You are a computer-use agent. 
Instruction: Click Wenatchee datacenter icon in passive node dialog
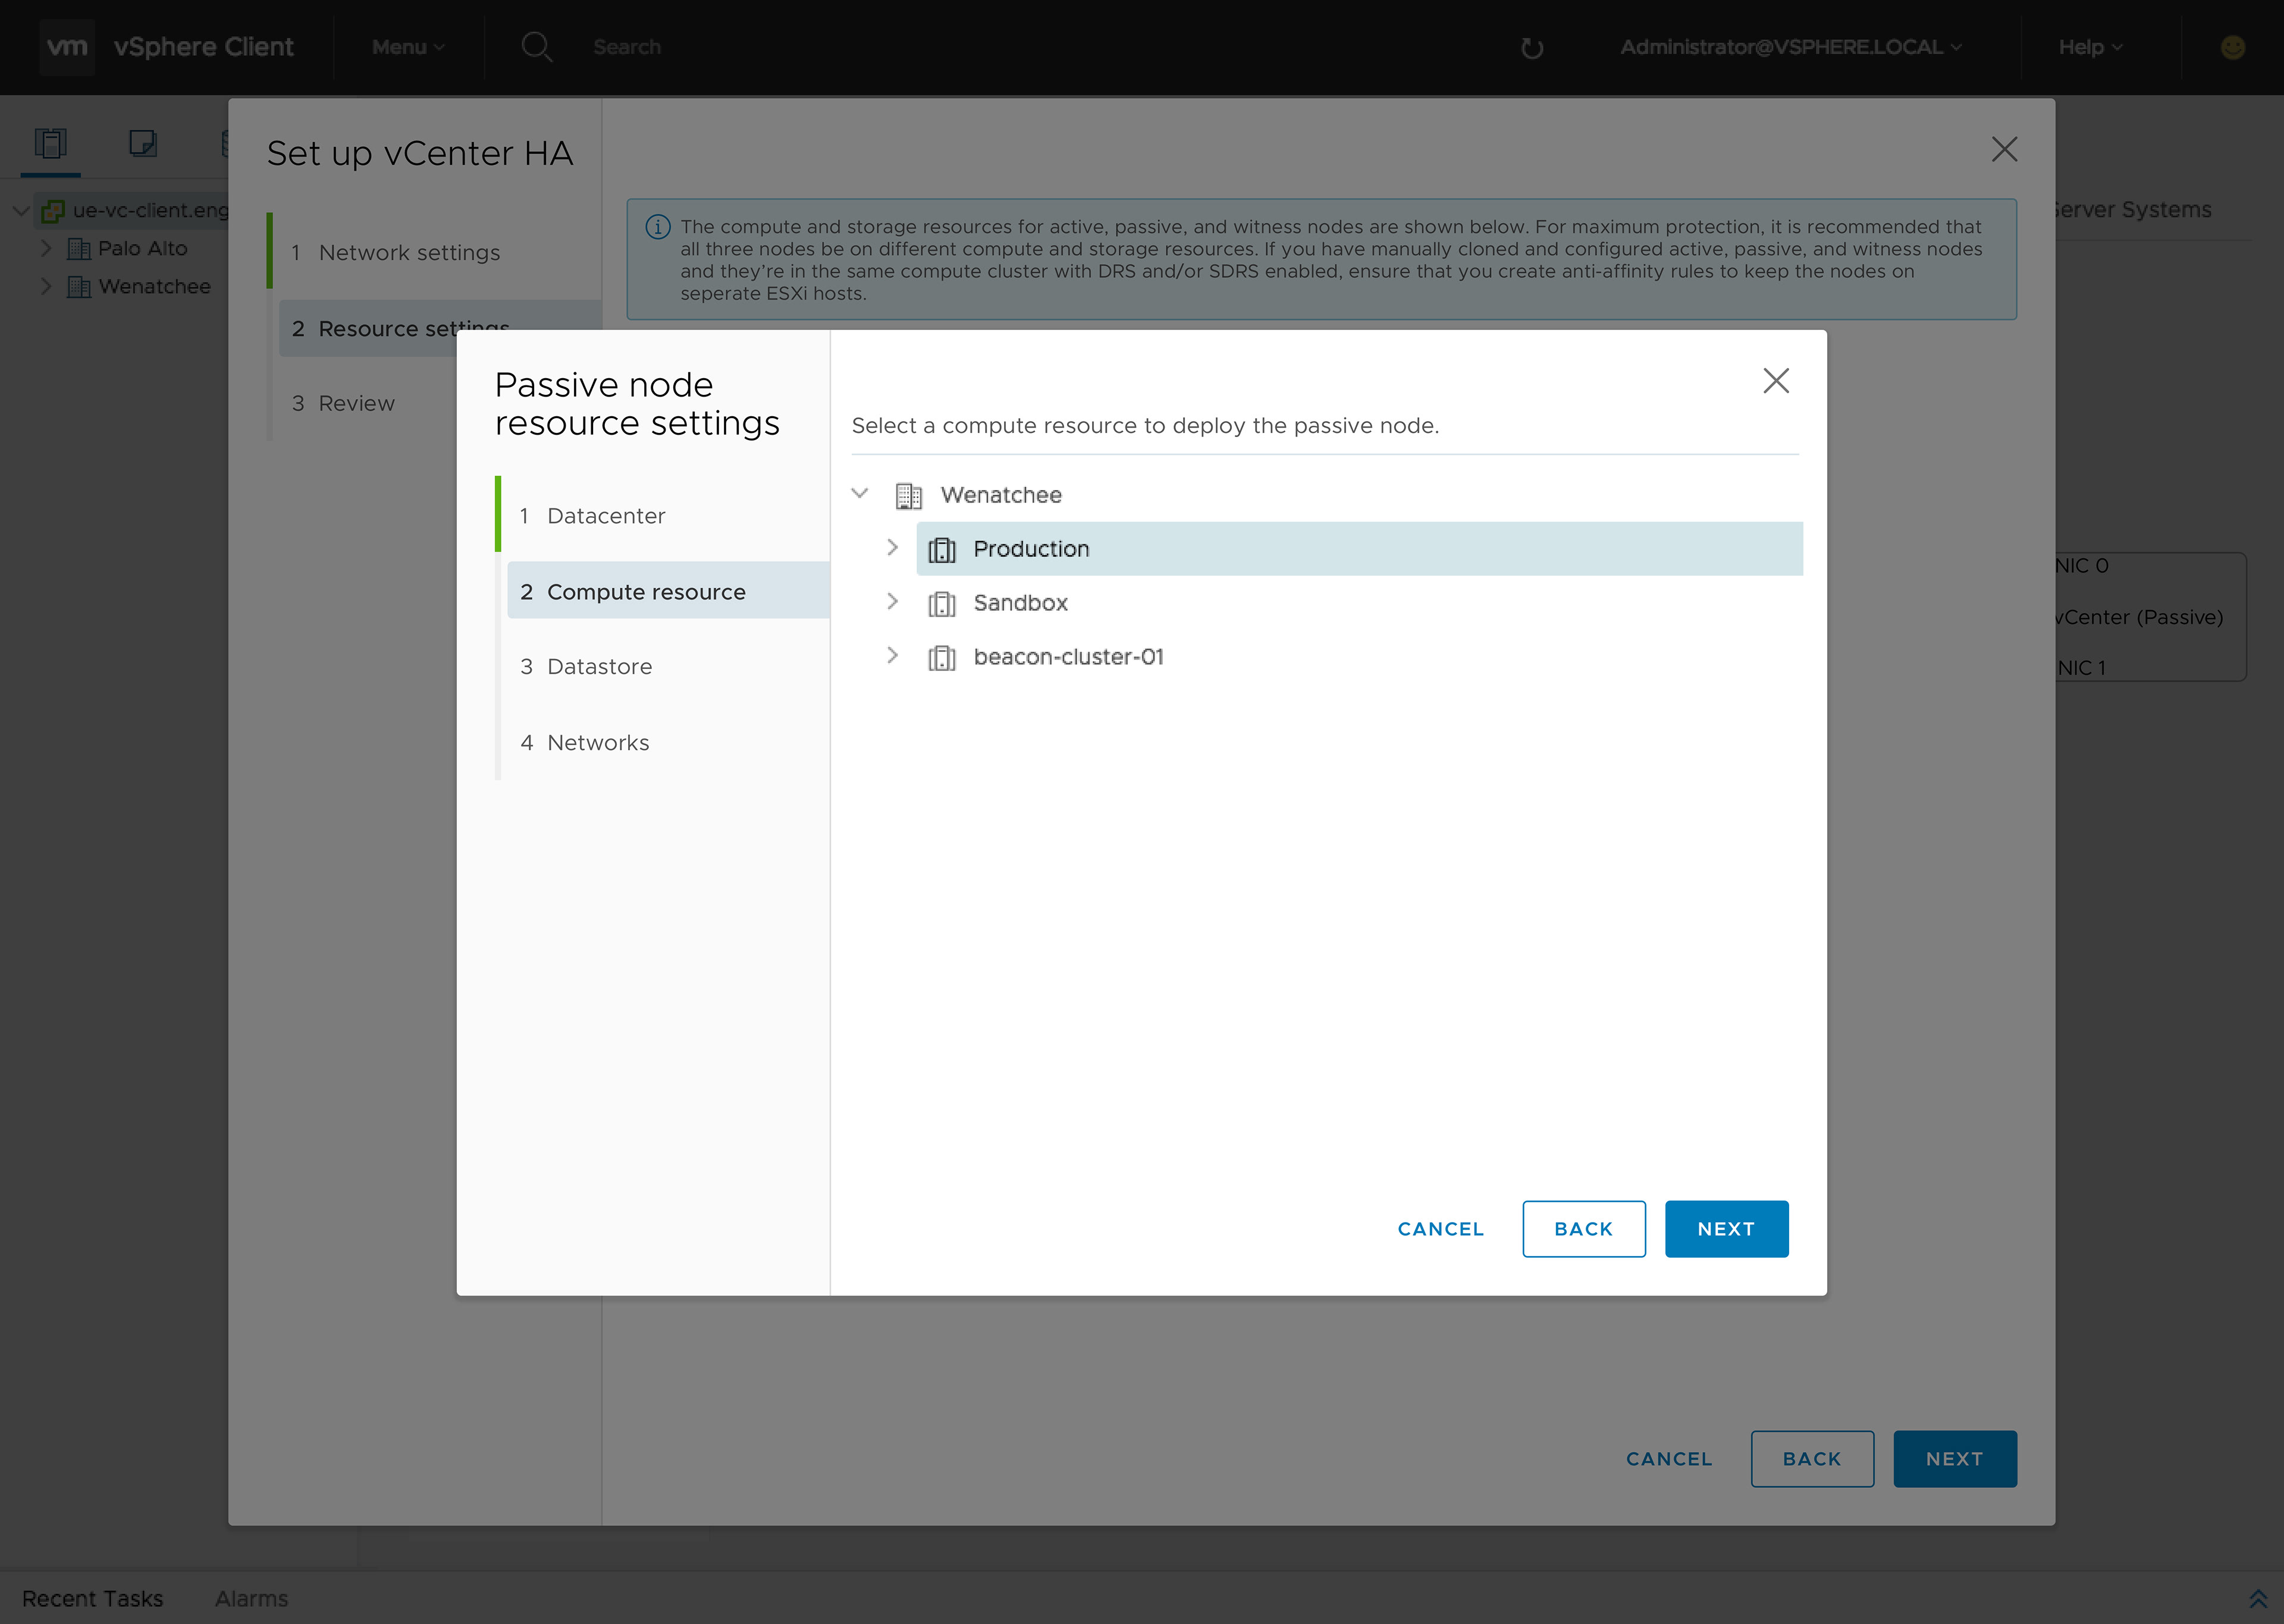[x=908, y=495]
